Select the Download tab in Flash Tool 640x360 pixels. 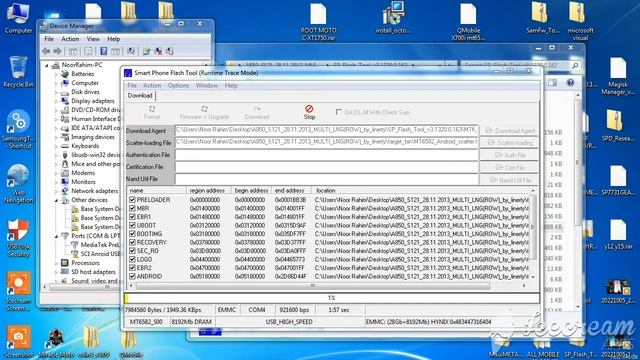tap(140, 96)
